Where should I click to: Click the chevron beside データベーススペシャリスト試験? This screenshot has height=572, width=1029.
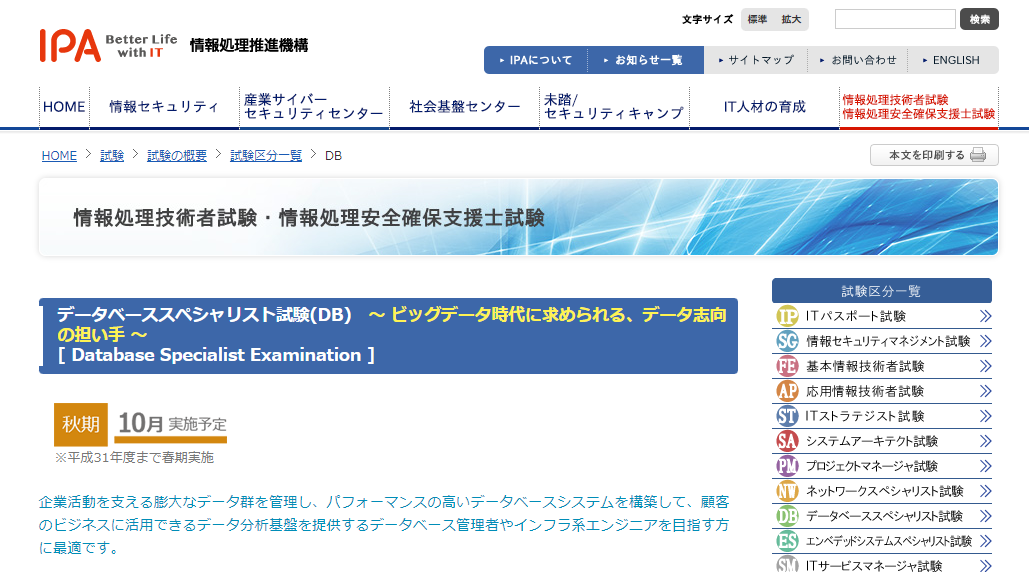coord(985,516)
